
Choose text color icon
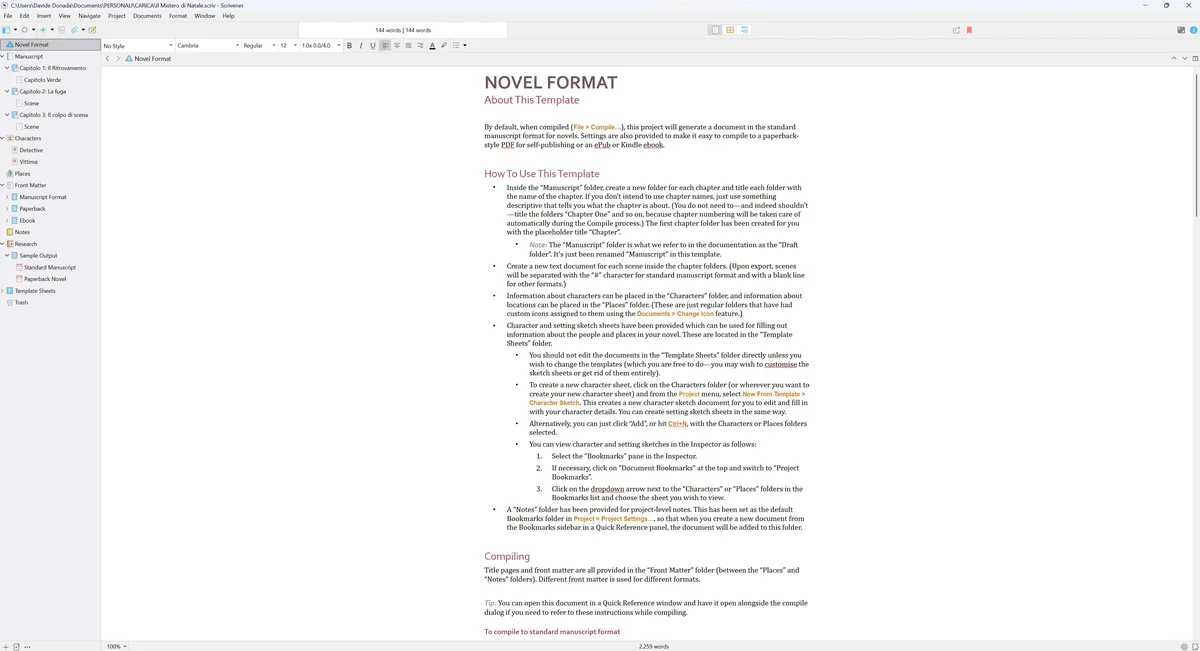[432, 45]
